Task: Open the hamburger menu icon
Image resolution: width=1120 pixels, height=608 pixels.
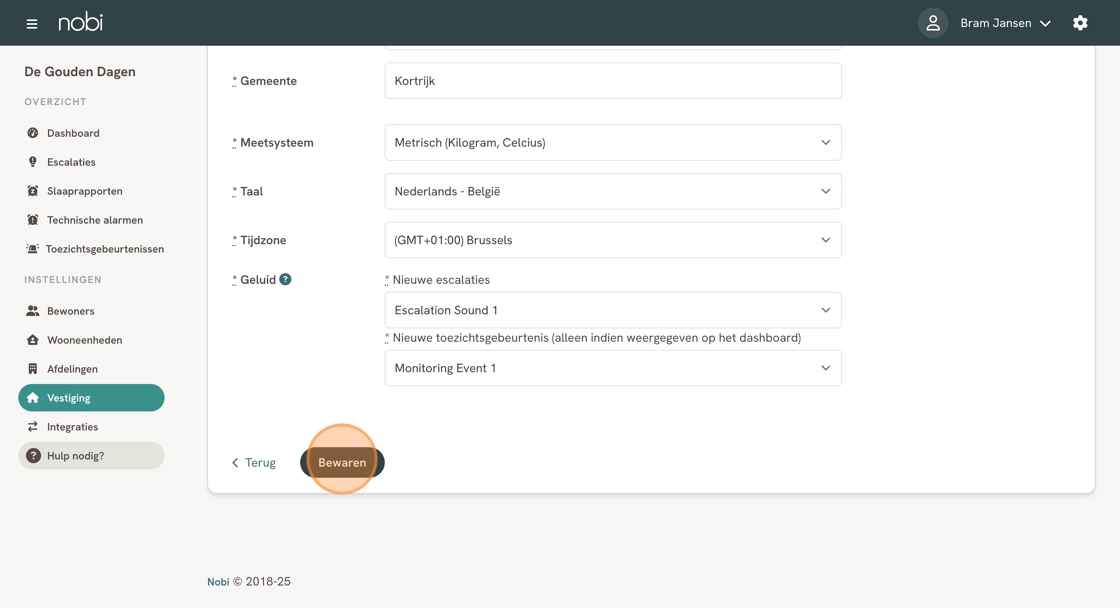Action: click(32, 23)
